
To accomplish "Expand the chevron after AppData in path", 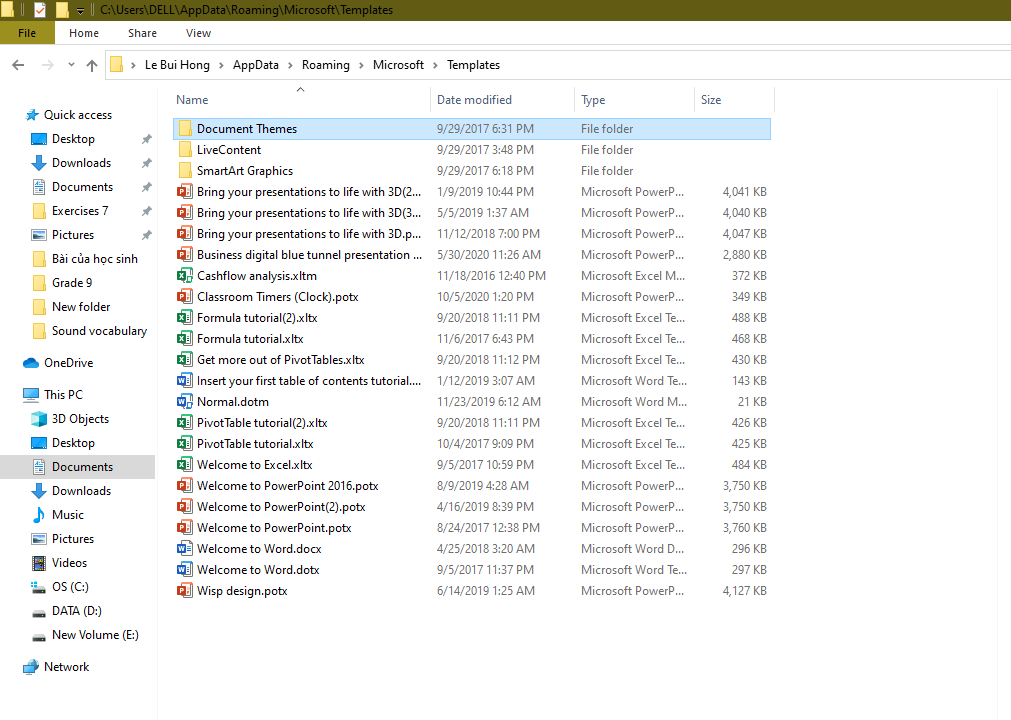I will click(290, 65).
